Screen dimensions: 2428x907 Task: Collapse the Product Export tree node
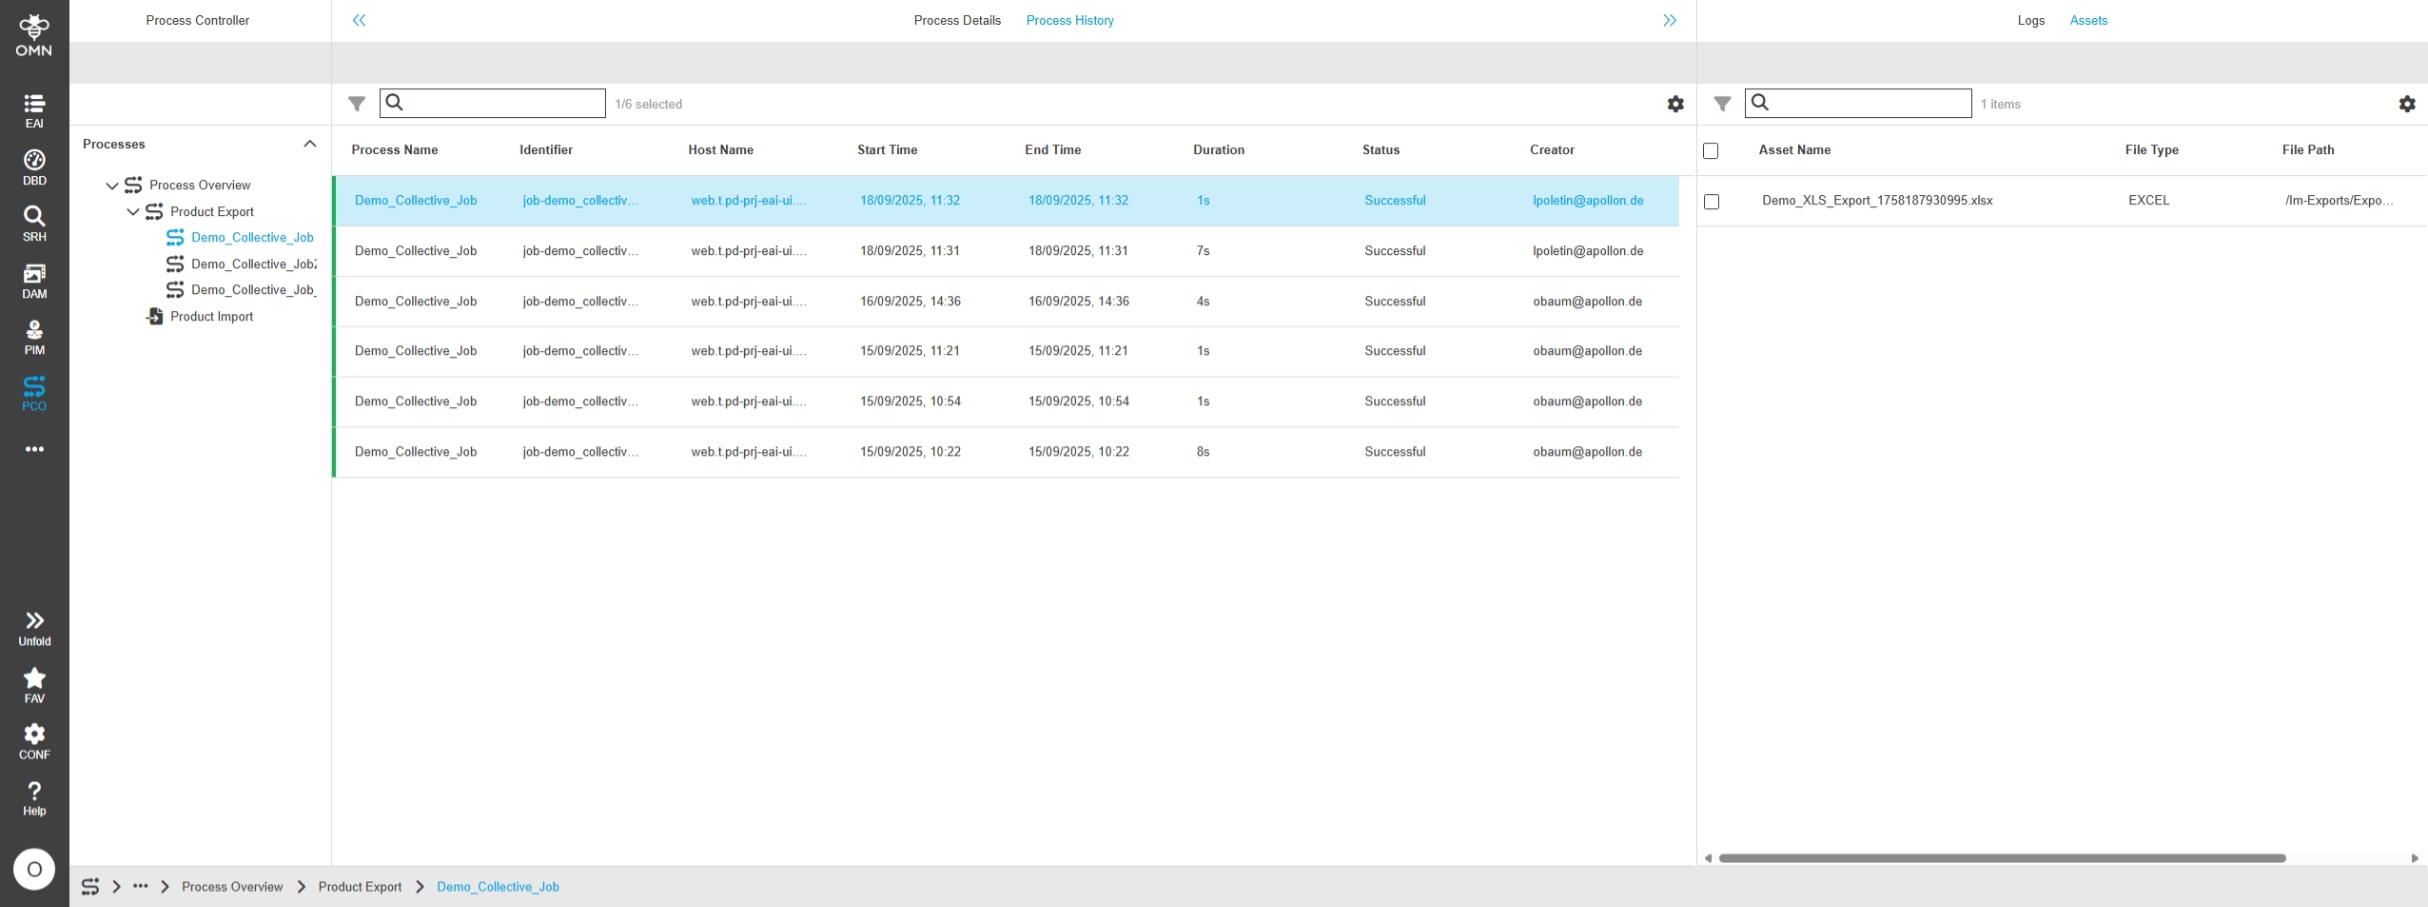133,212
